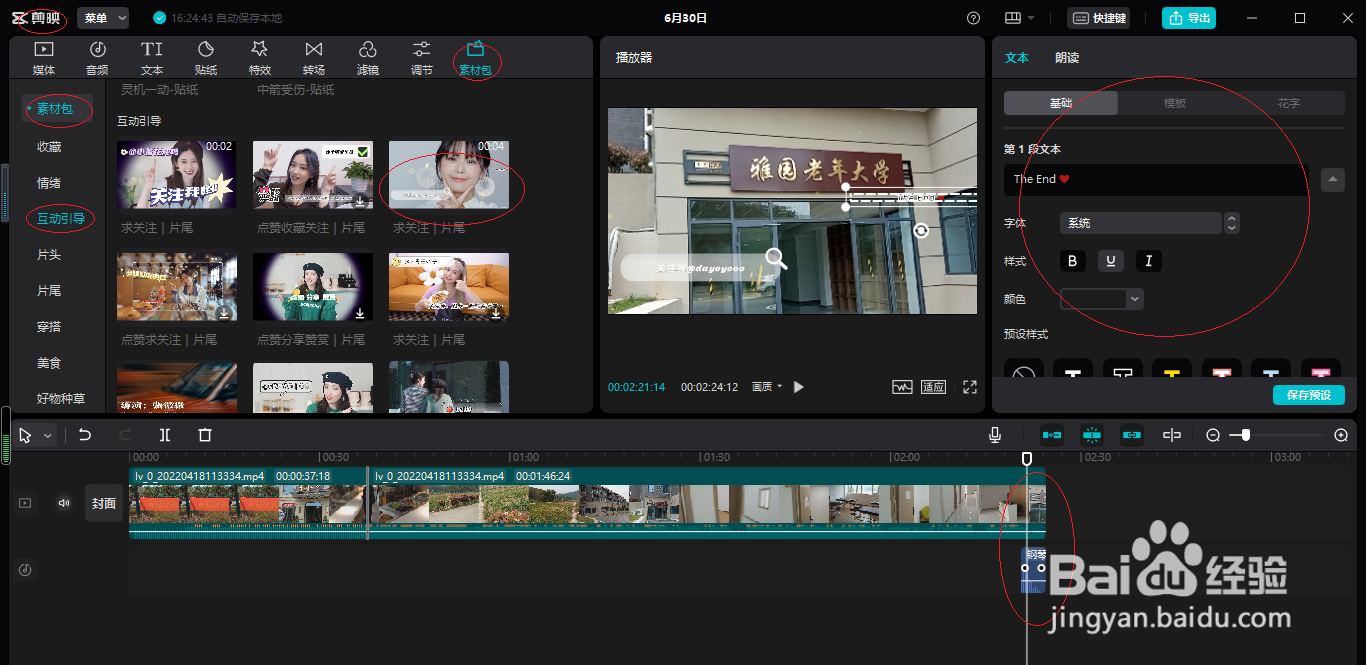Collapse the 素材包 sidebar category
This screenshot has height=665, width=1366.
55,109
